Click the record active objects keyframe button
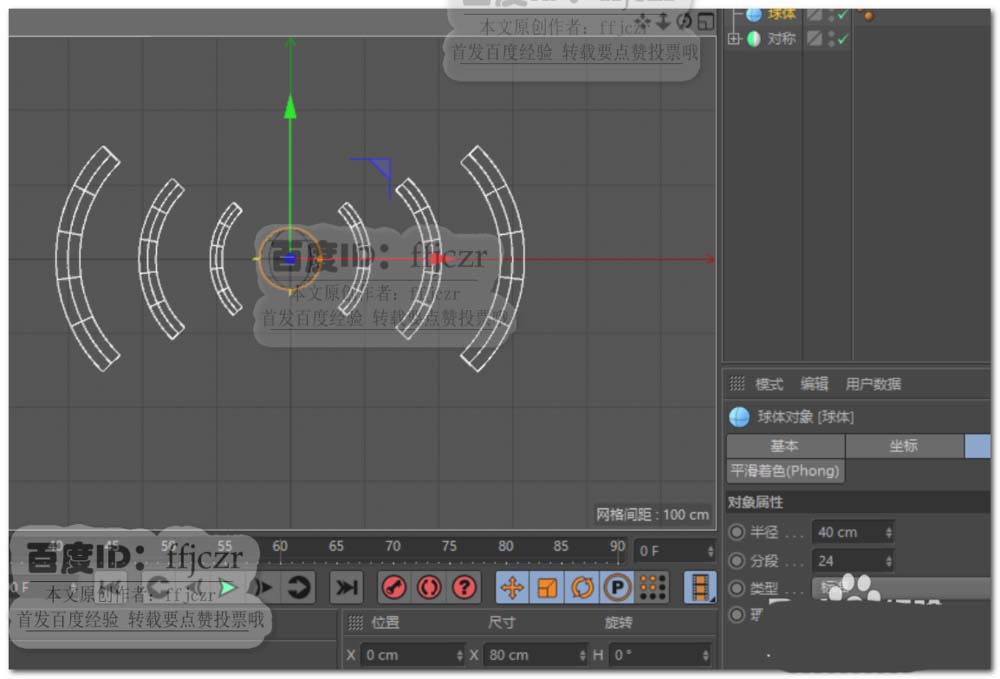Screen dimensions: 1000x679 [395, 588]
